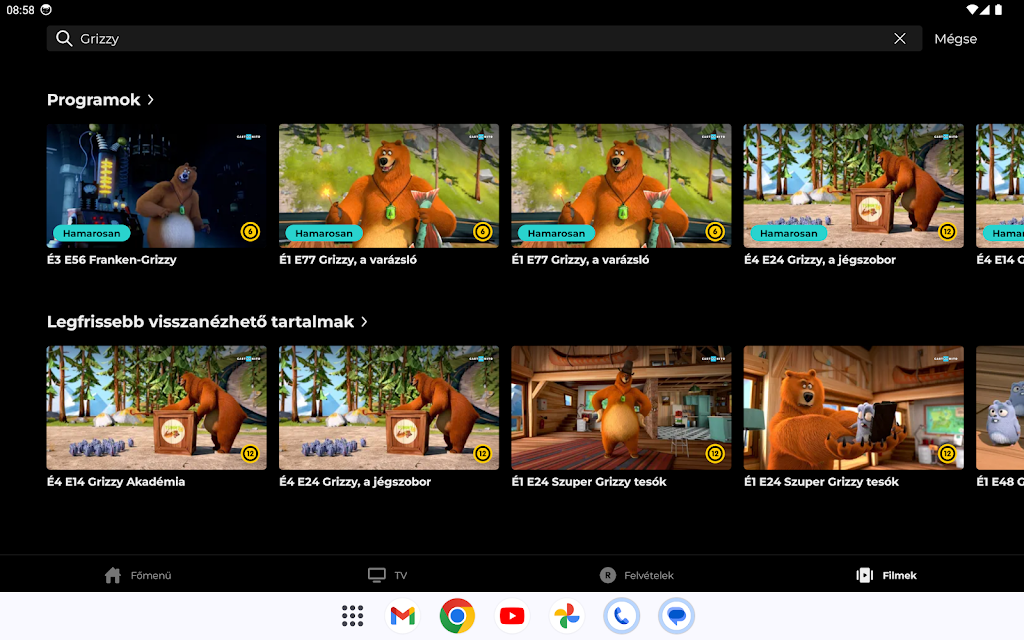Image resolution: width=1024 pixels, height=640 pixels.
Task: Open the Phone app icon
Action: point(621,616)
